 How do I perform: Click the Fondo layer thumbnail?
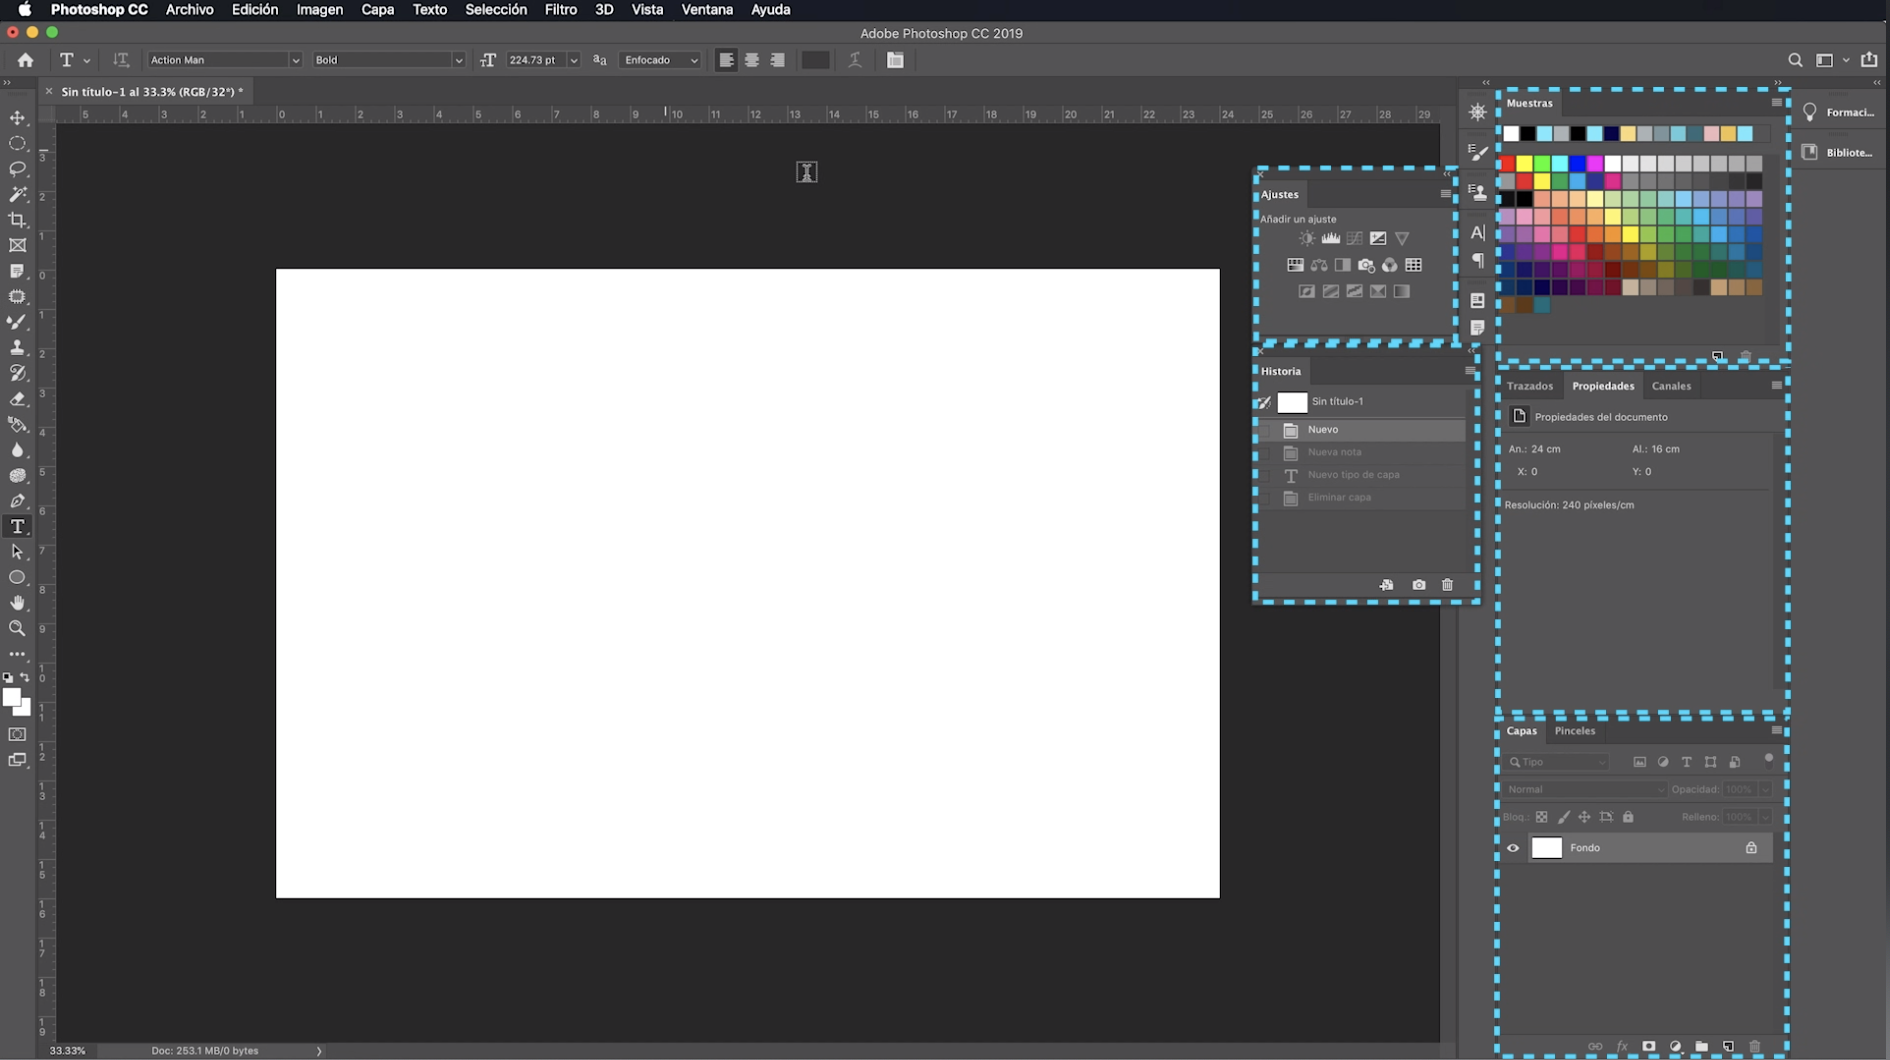(1546, 848)
